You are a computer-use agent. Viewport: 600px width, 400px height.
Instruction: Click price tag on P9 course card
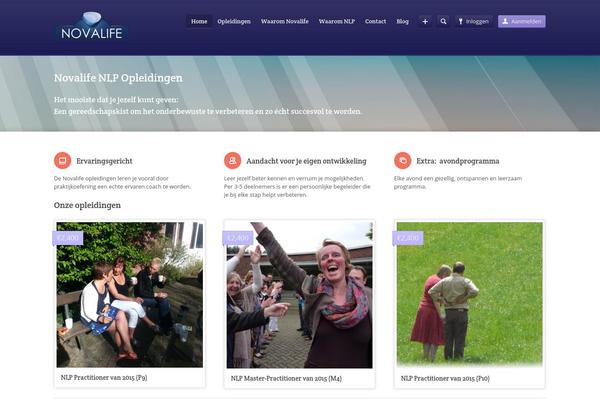click(x=68, y=238)
